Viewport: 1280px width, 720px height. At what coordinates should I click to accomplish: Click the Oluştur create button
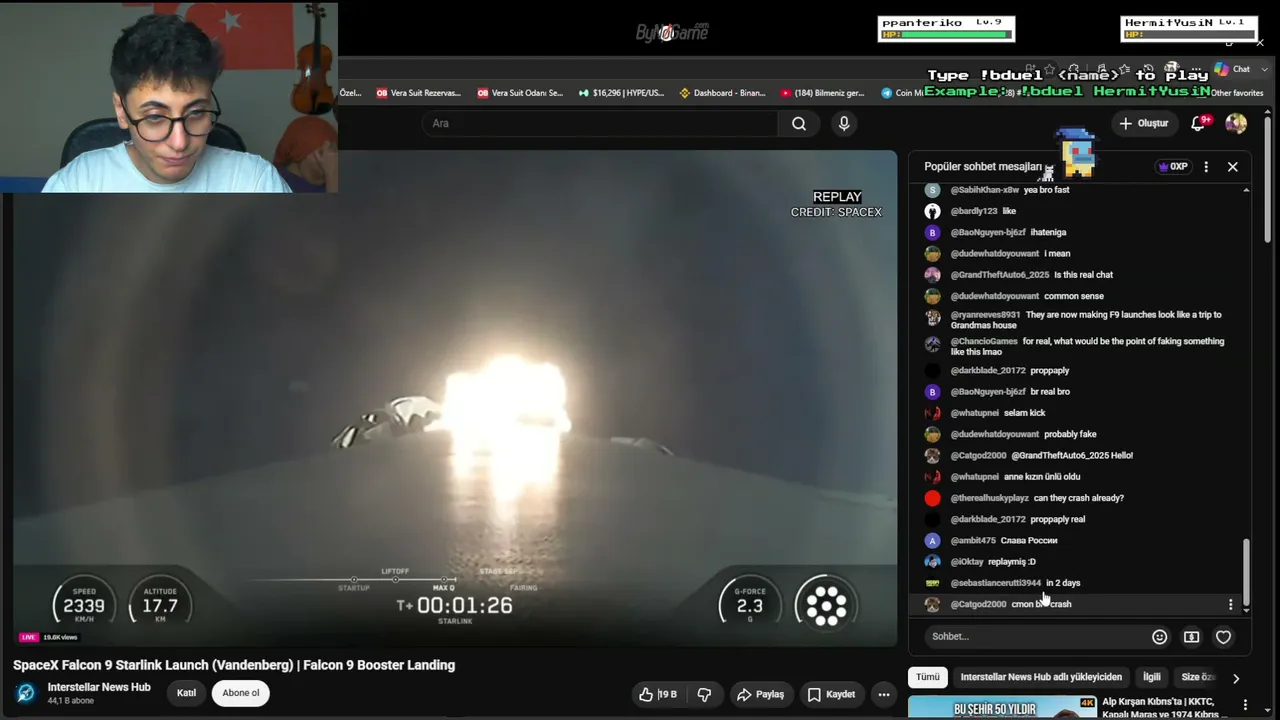(x=1143, y=123)
